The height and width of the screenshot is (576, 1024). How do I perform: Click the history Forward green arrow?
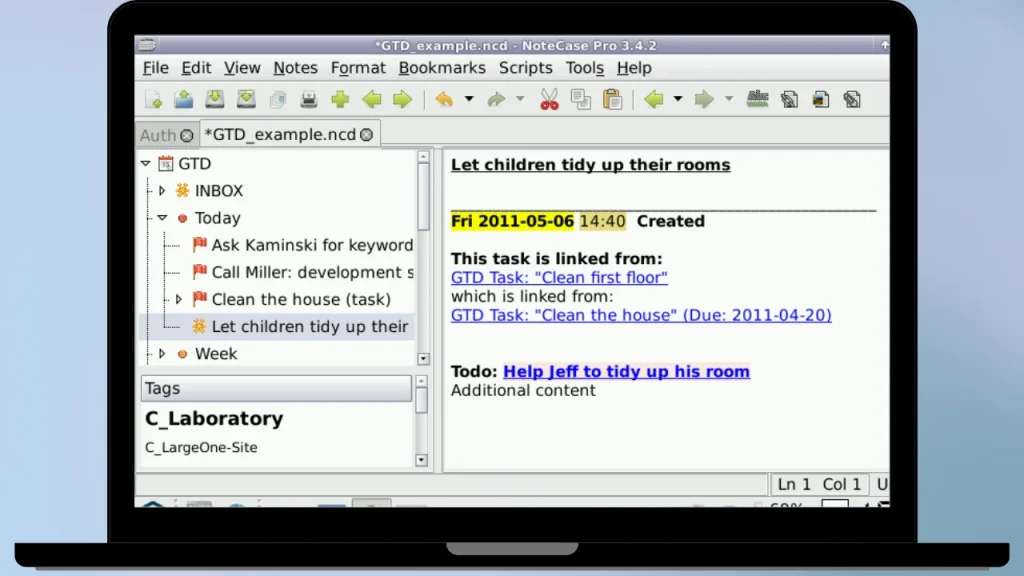pos(704,99)
